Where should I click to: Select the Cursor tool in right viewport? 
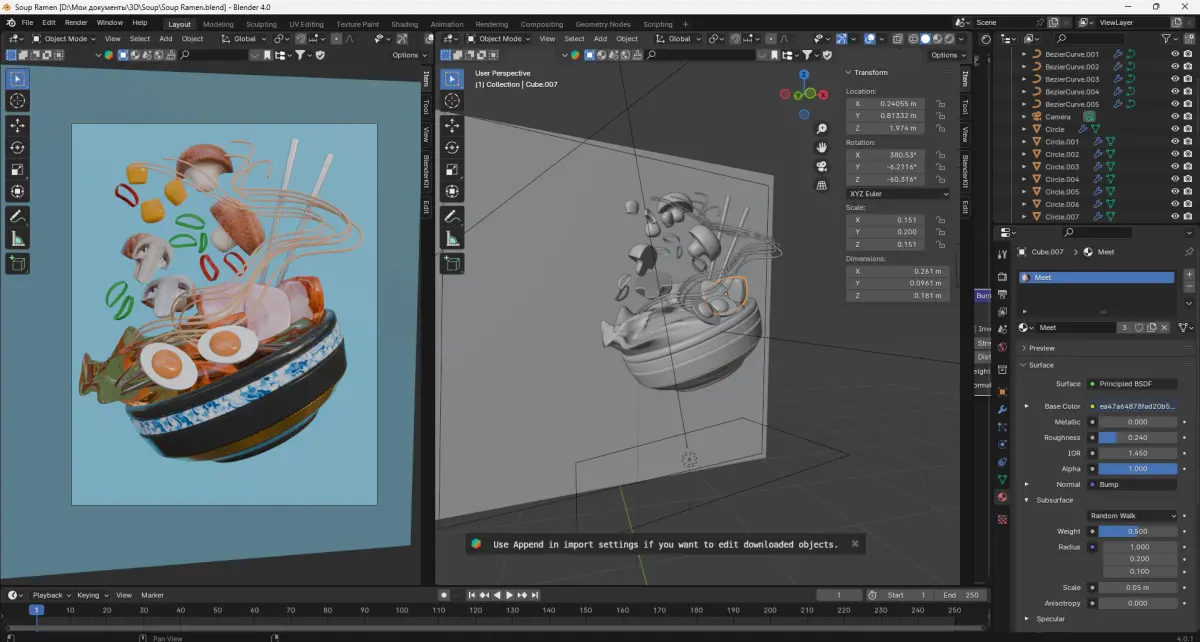pos(452,100)
